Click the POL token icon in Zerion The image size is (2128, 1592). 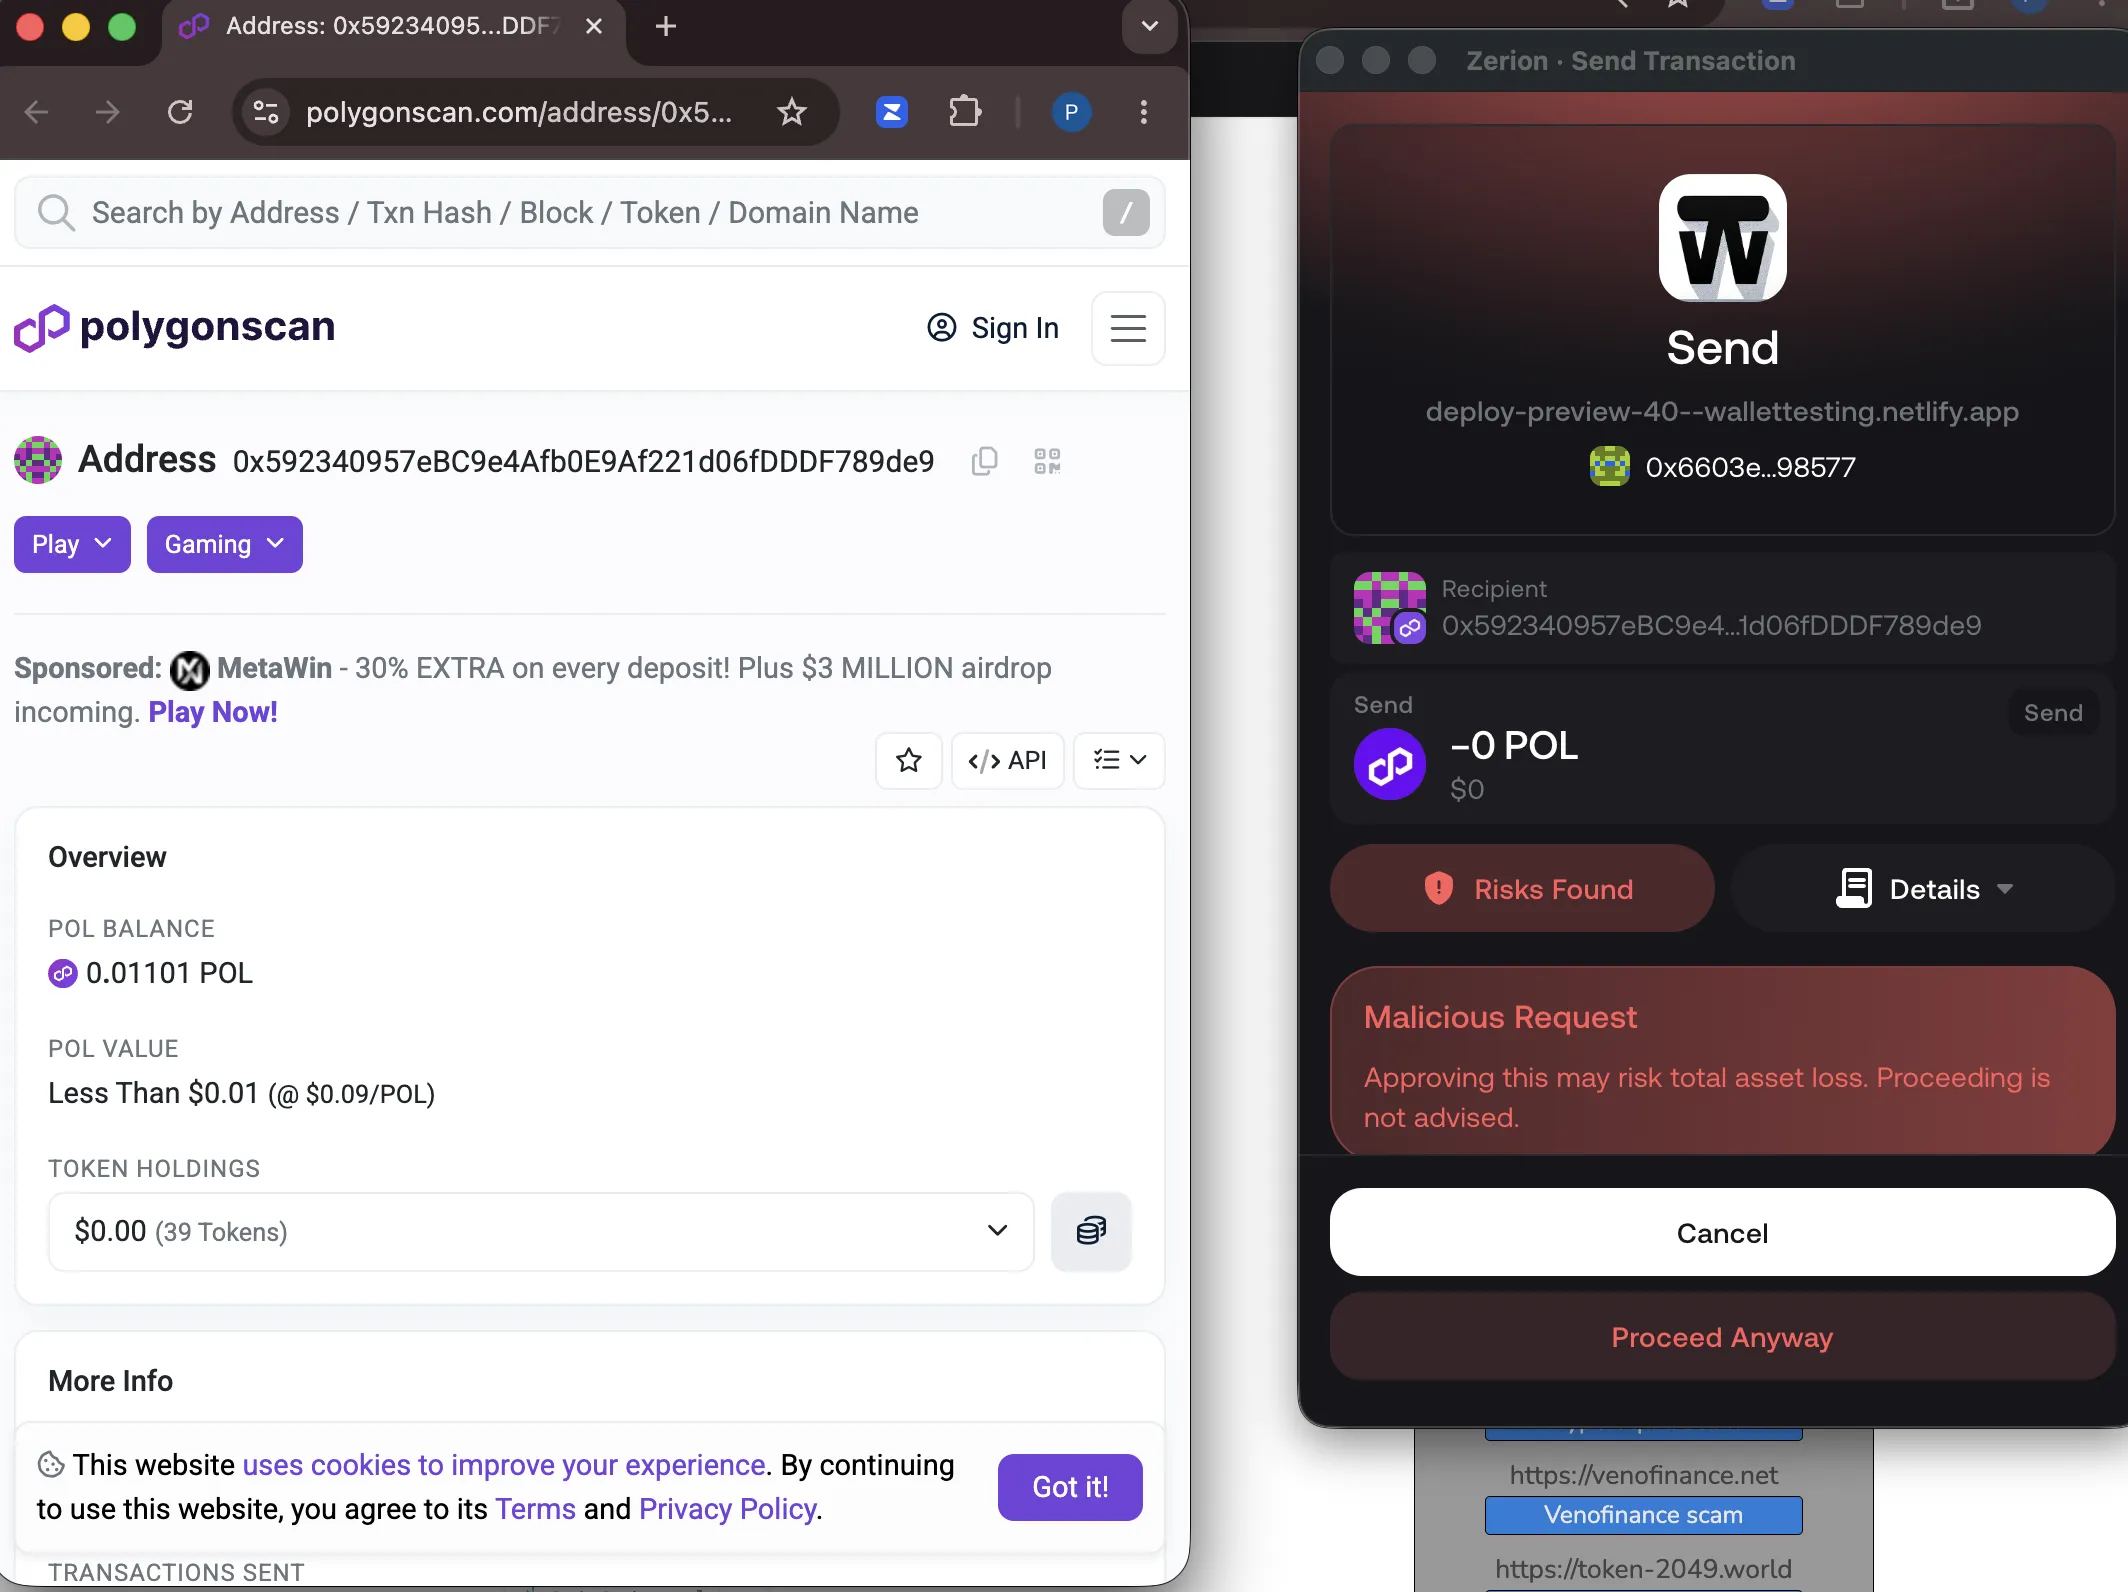pyautogui.click(x=1390, y=765)
